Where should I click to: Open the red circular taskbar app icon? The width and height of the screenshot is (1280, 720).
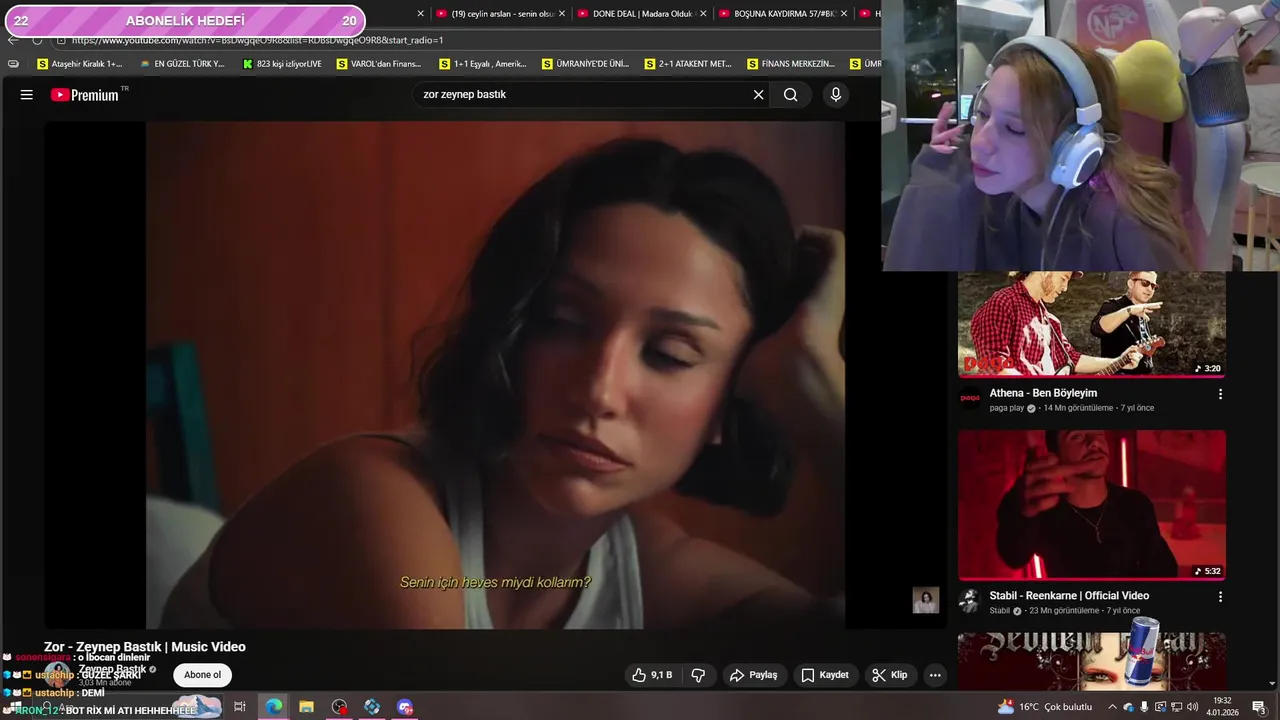(x=339, y=707)
